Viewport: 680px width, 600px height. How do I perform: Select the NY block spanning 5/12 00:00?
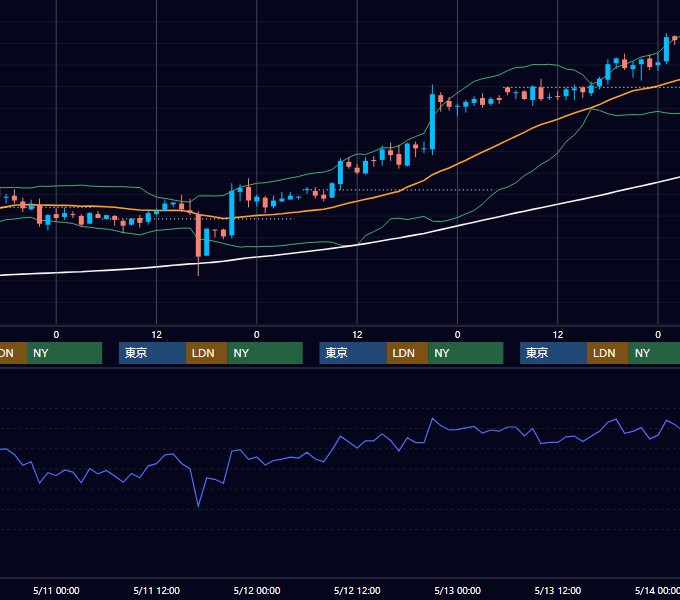[x=265, y=353]
